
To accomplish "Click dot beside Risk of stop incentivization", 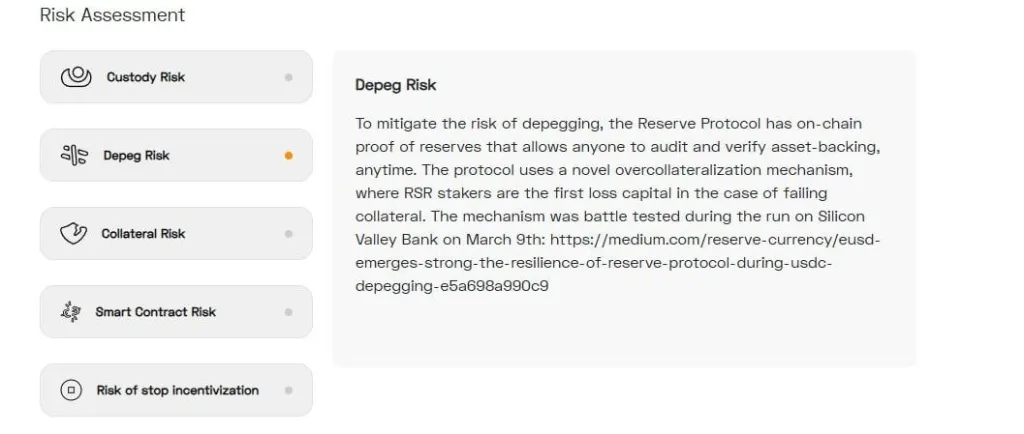I will pyautogui.click(x=288, y=390).
